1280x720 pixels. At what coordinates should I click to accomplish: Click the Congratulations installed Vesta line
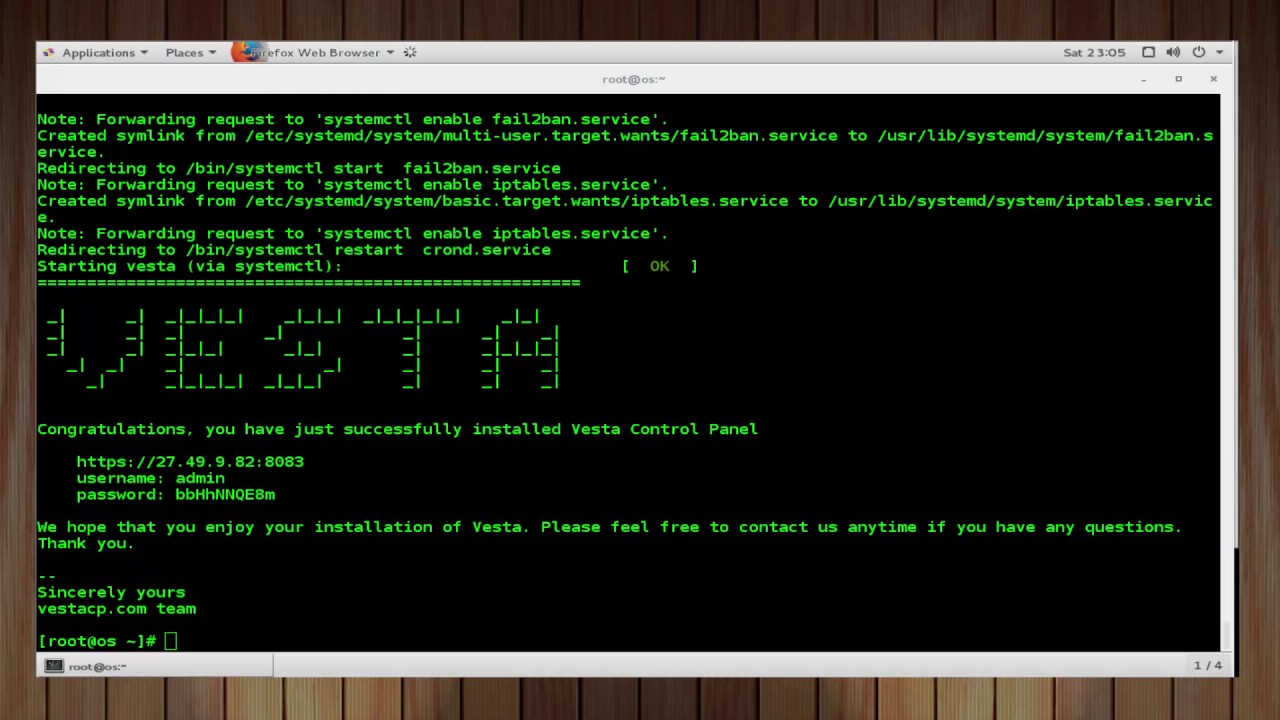(397, 429)
